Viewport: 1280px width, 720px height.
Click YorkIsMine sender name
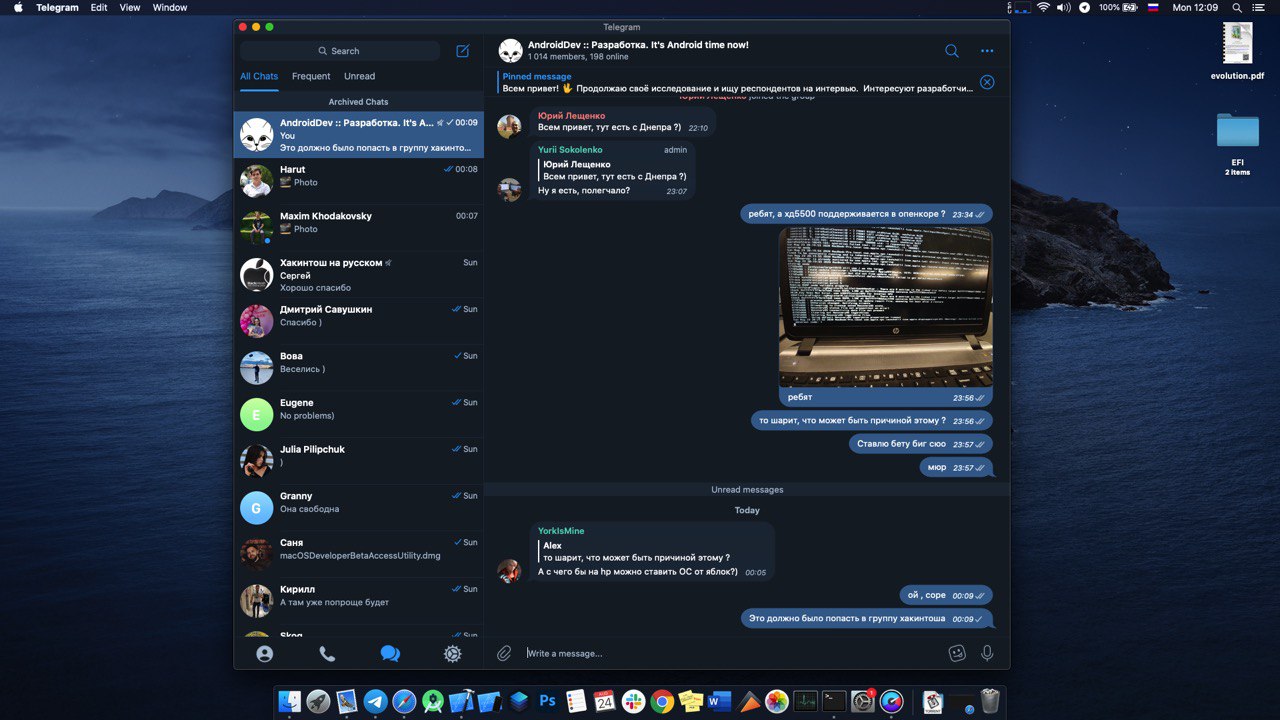click(561, 531)
